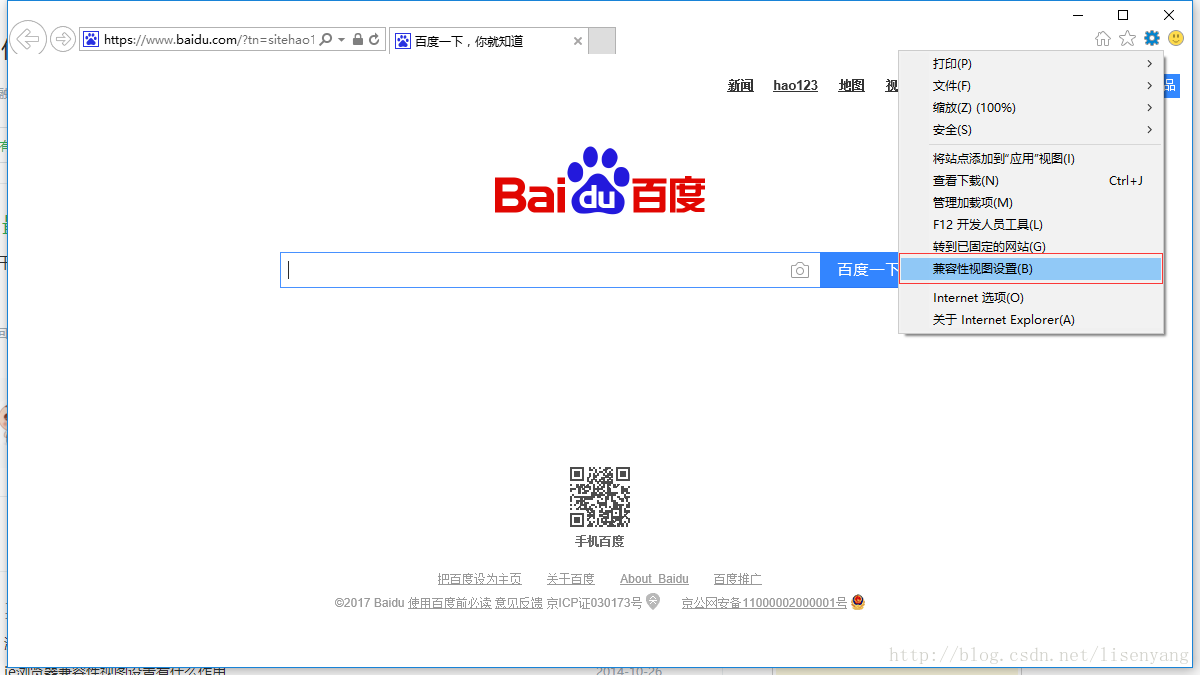Image resolution: width=1200 pixels, height=675 pixels.
Task: Click the camera image-search icon
Action: pyautogui.click(x=800, y=270)
